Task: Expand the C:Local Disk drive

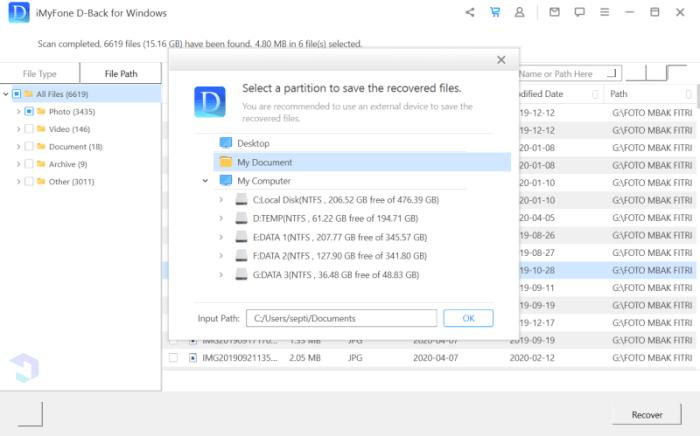Action: 221,199
